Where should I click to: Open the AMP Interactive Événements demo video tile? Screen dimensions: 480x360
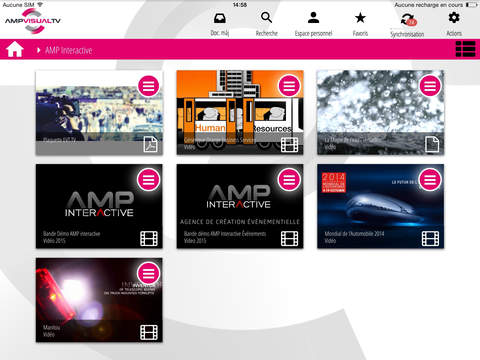(x=240, y=206)
